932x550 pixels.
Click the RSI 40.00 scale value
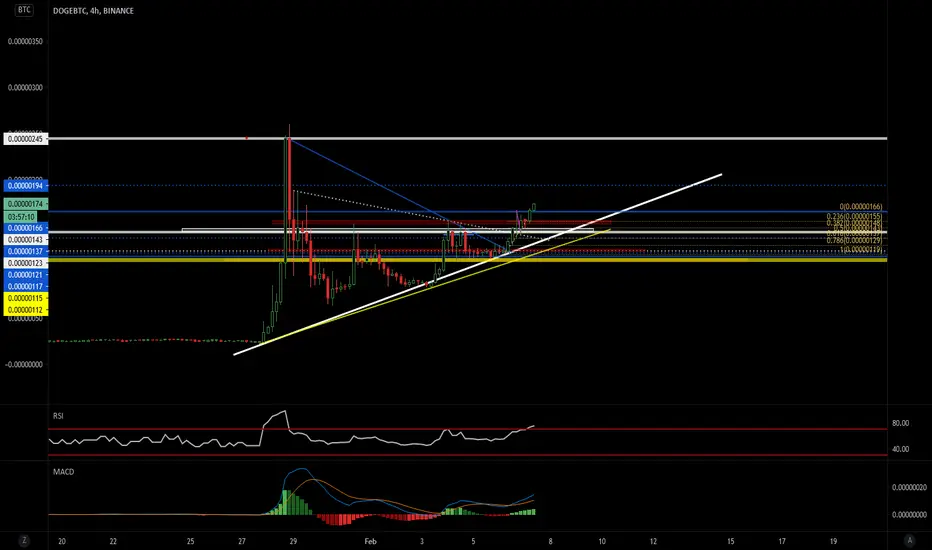(x=900, y=449)
